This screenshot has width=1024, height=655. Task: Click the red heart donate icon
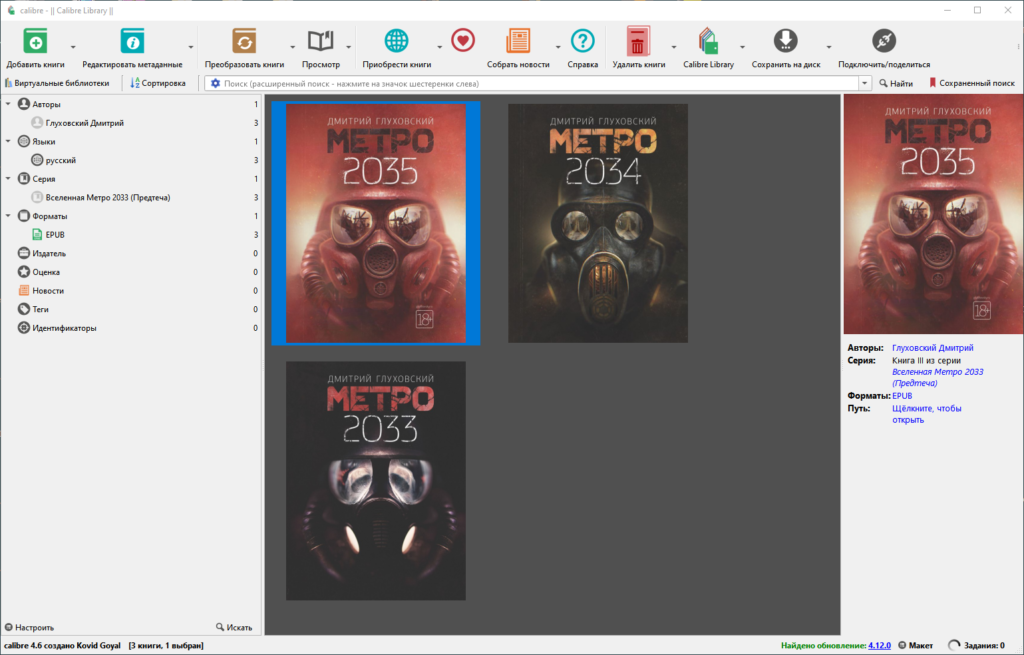click(463, 40)
